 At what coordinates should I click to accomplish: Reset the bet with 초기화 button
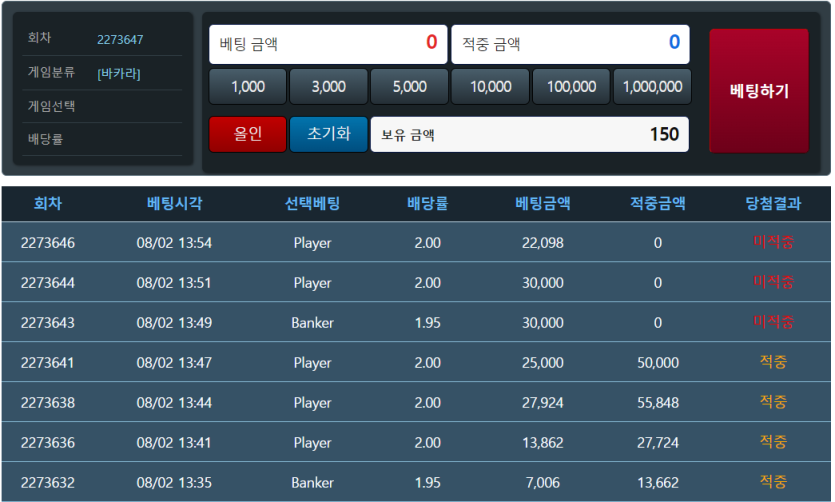[329, 134]
